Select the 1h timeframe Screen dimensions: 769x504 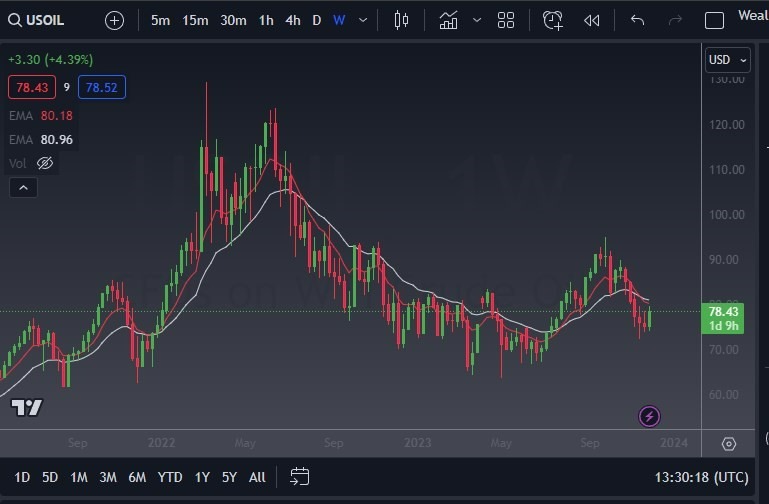[266, 21]
